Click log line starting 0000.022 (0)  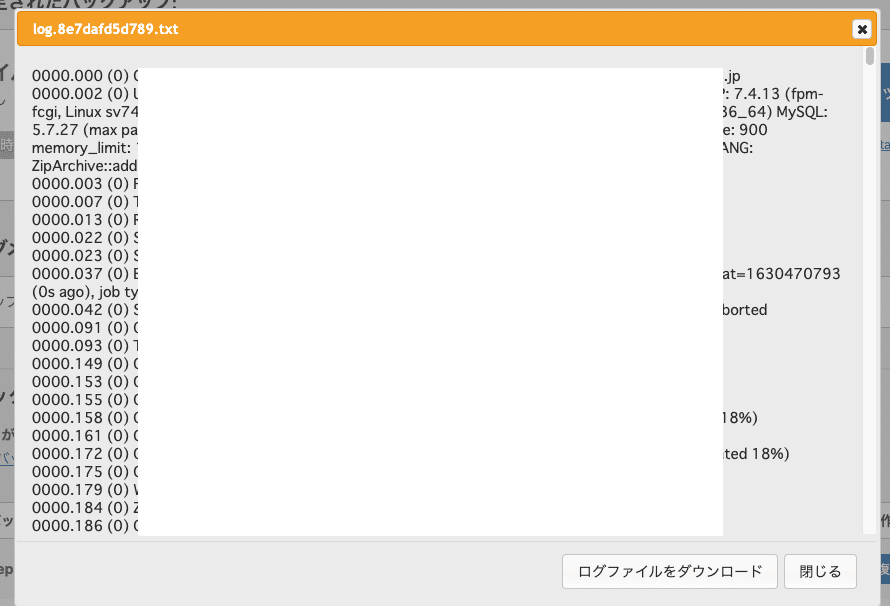85,238
